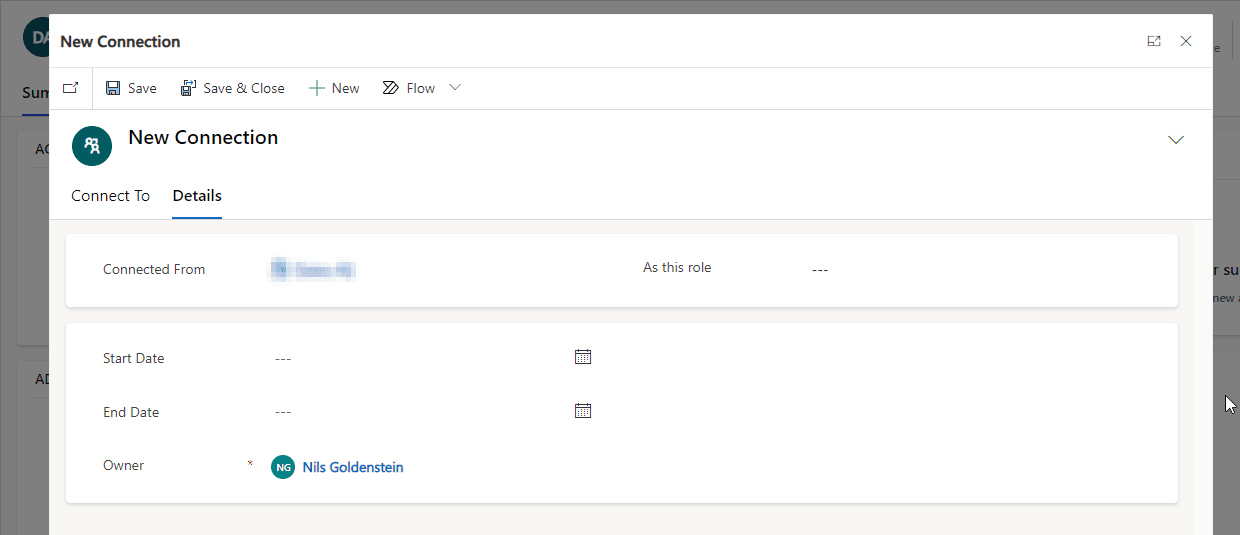Expand the dropdown chevron beside Flow
1240x535 pixels.
455,88
